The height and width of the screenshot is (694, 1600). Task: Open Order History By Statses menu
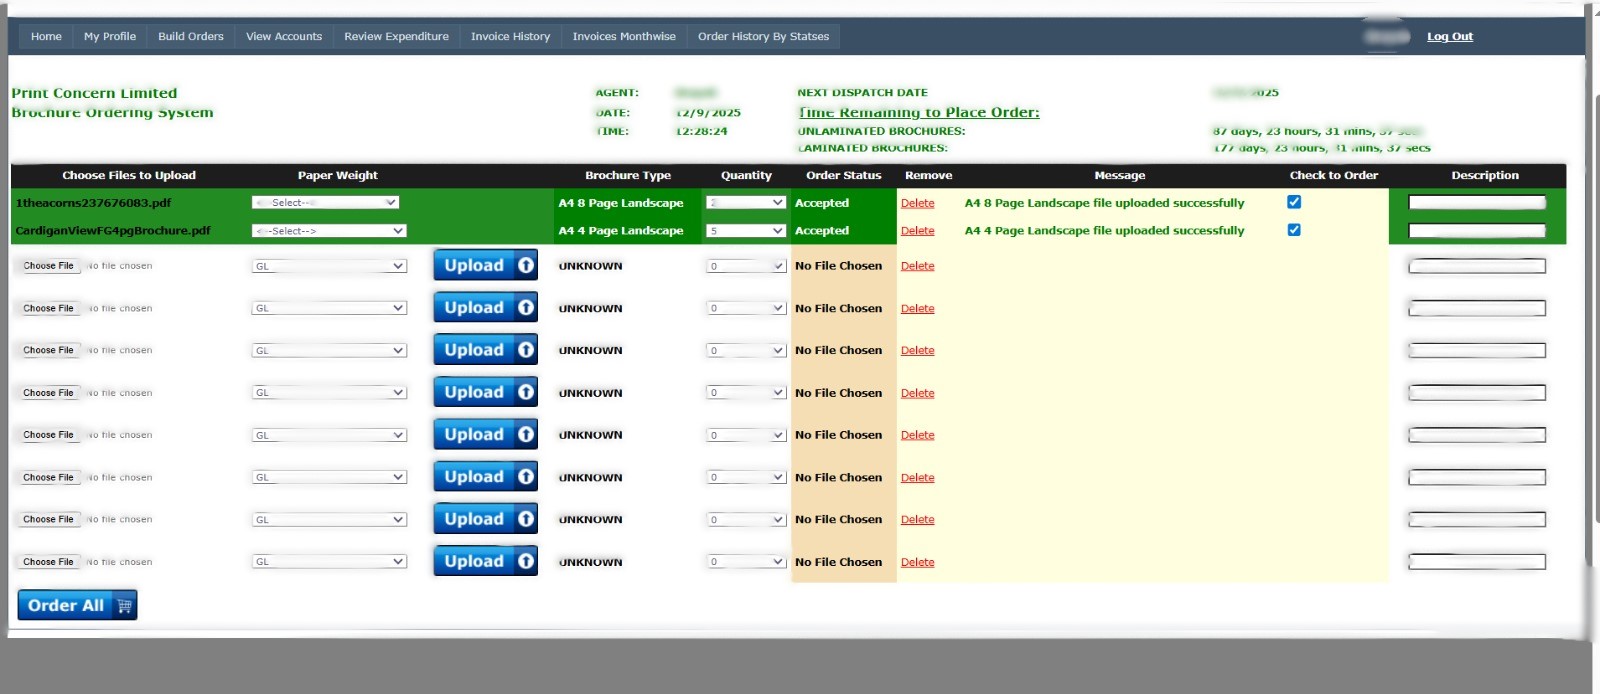pos(763,37)
